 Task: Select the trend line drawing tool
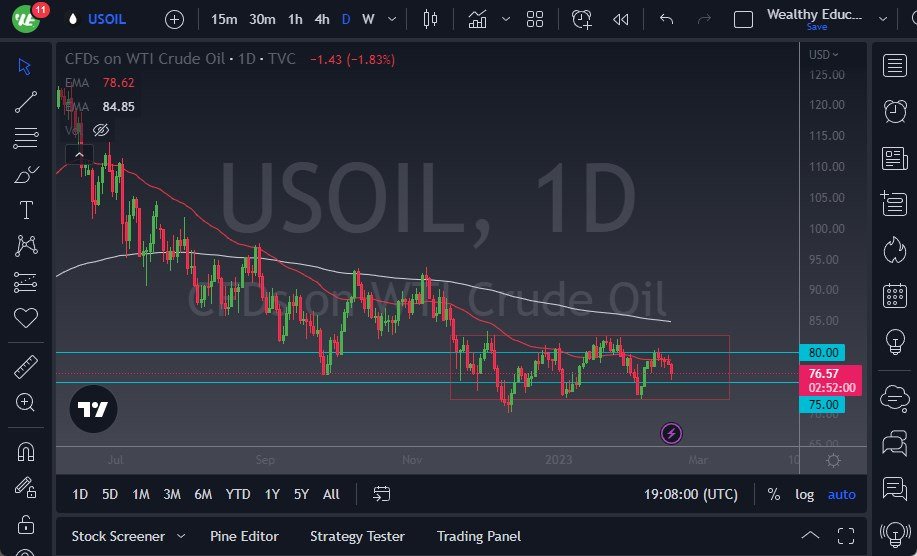pyautogui.click(x=26, y=101)
